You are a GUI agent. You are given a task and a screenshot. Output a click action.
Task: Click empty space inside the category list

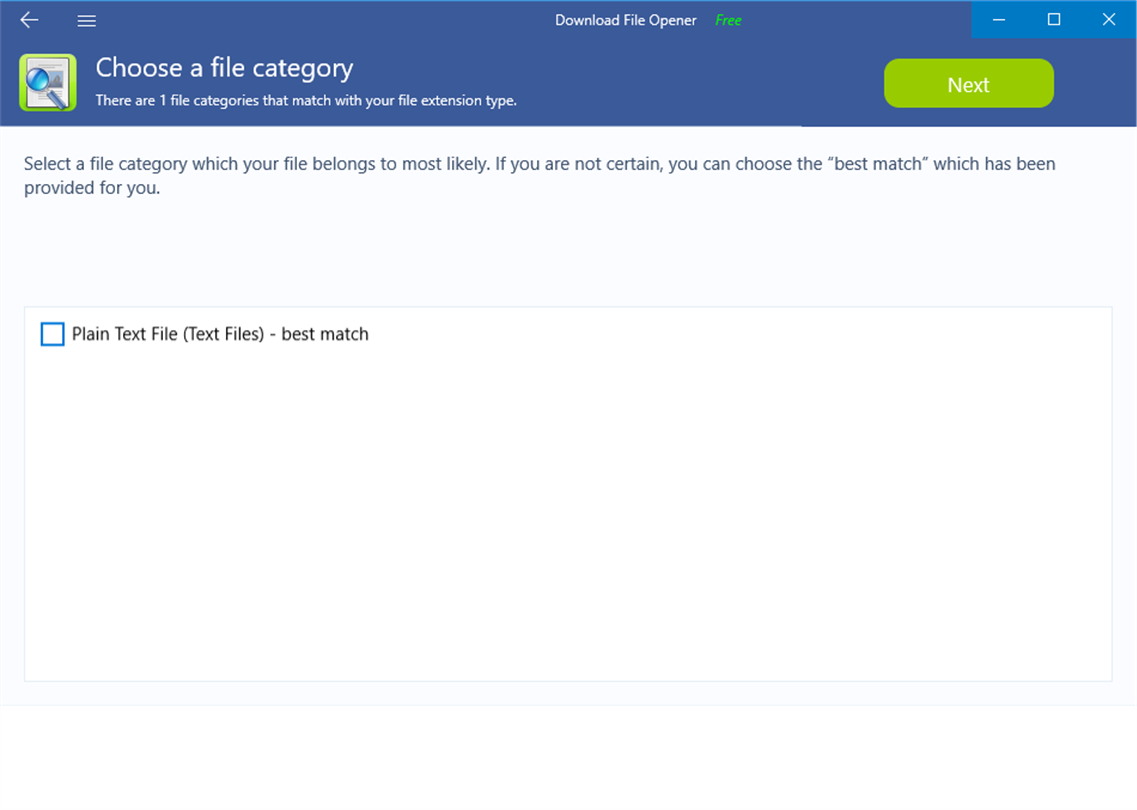(x=568, y=520)
